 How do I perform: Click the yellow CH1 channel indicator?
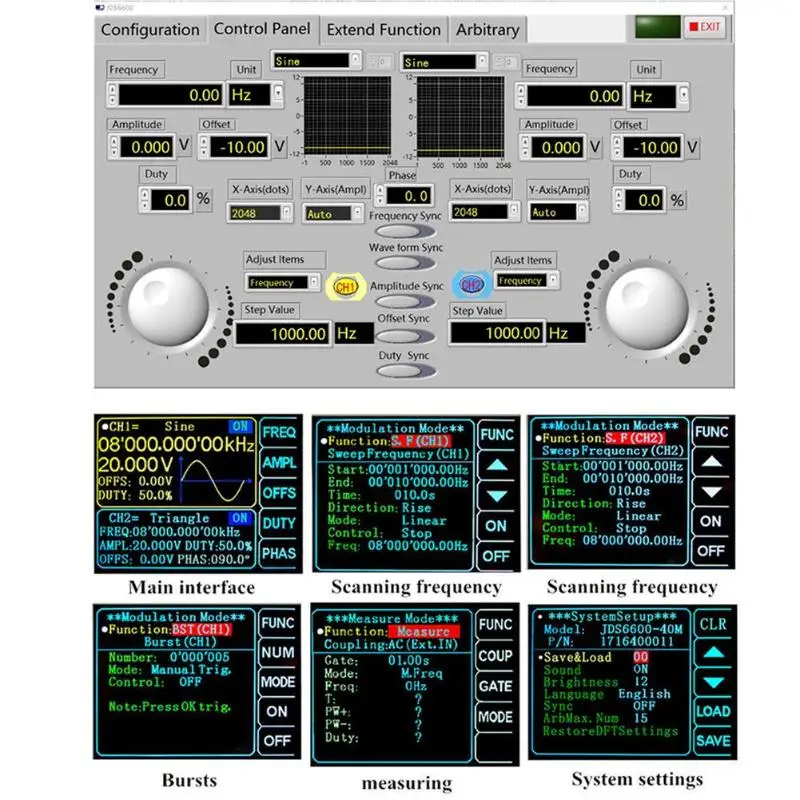pyautogui.click(x=345, y=287)
